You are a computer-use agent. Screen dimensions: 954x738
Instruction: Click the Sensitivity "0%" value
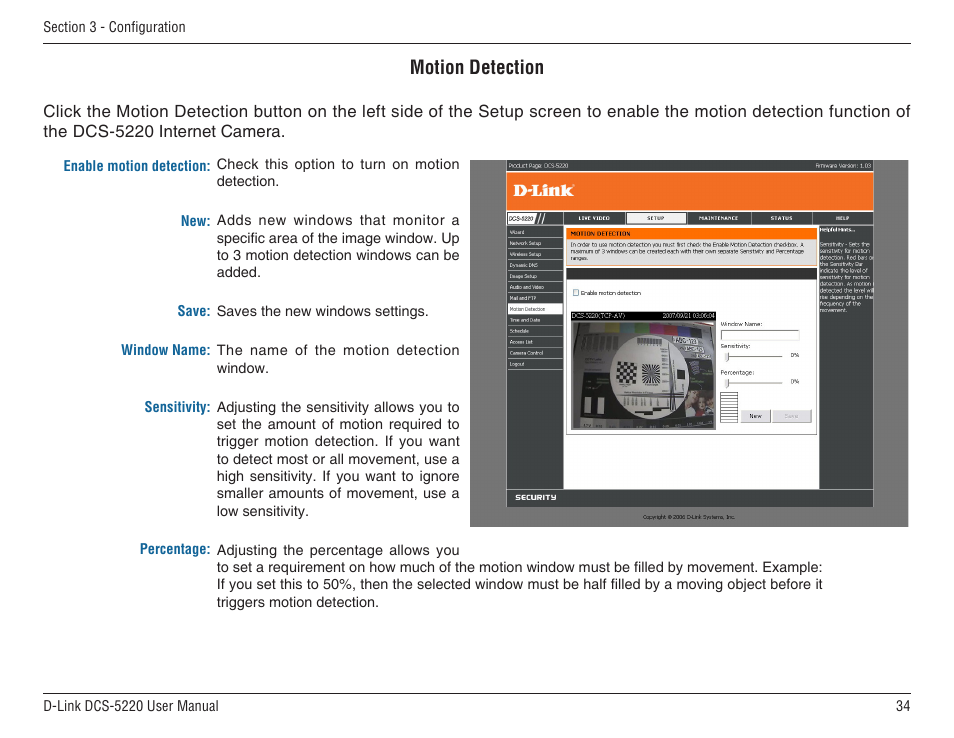tap(795, 355)
